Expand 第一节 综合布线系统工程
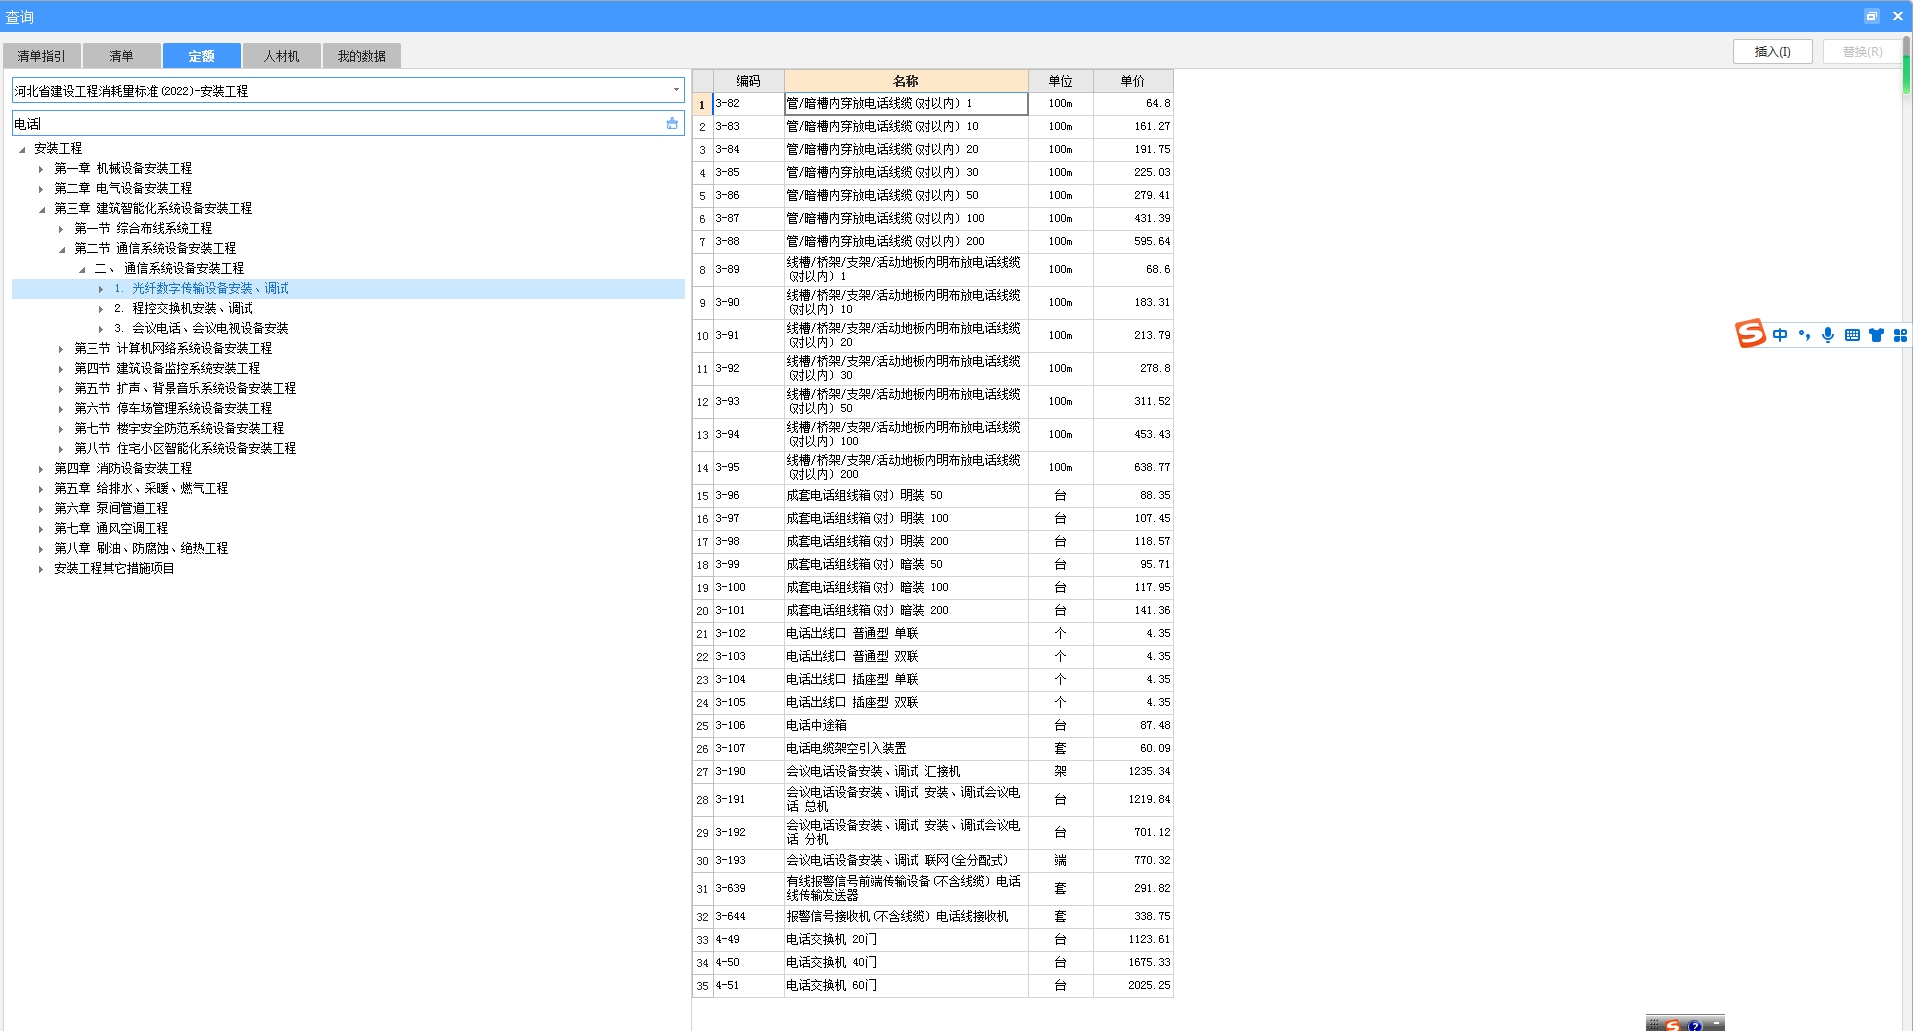This screenshot has height=1031, width=1913. (x=61, y=229)
